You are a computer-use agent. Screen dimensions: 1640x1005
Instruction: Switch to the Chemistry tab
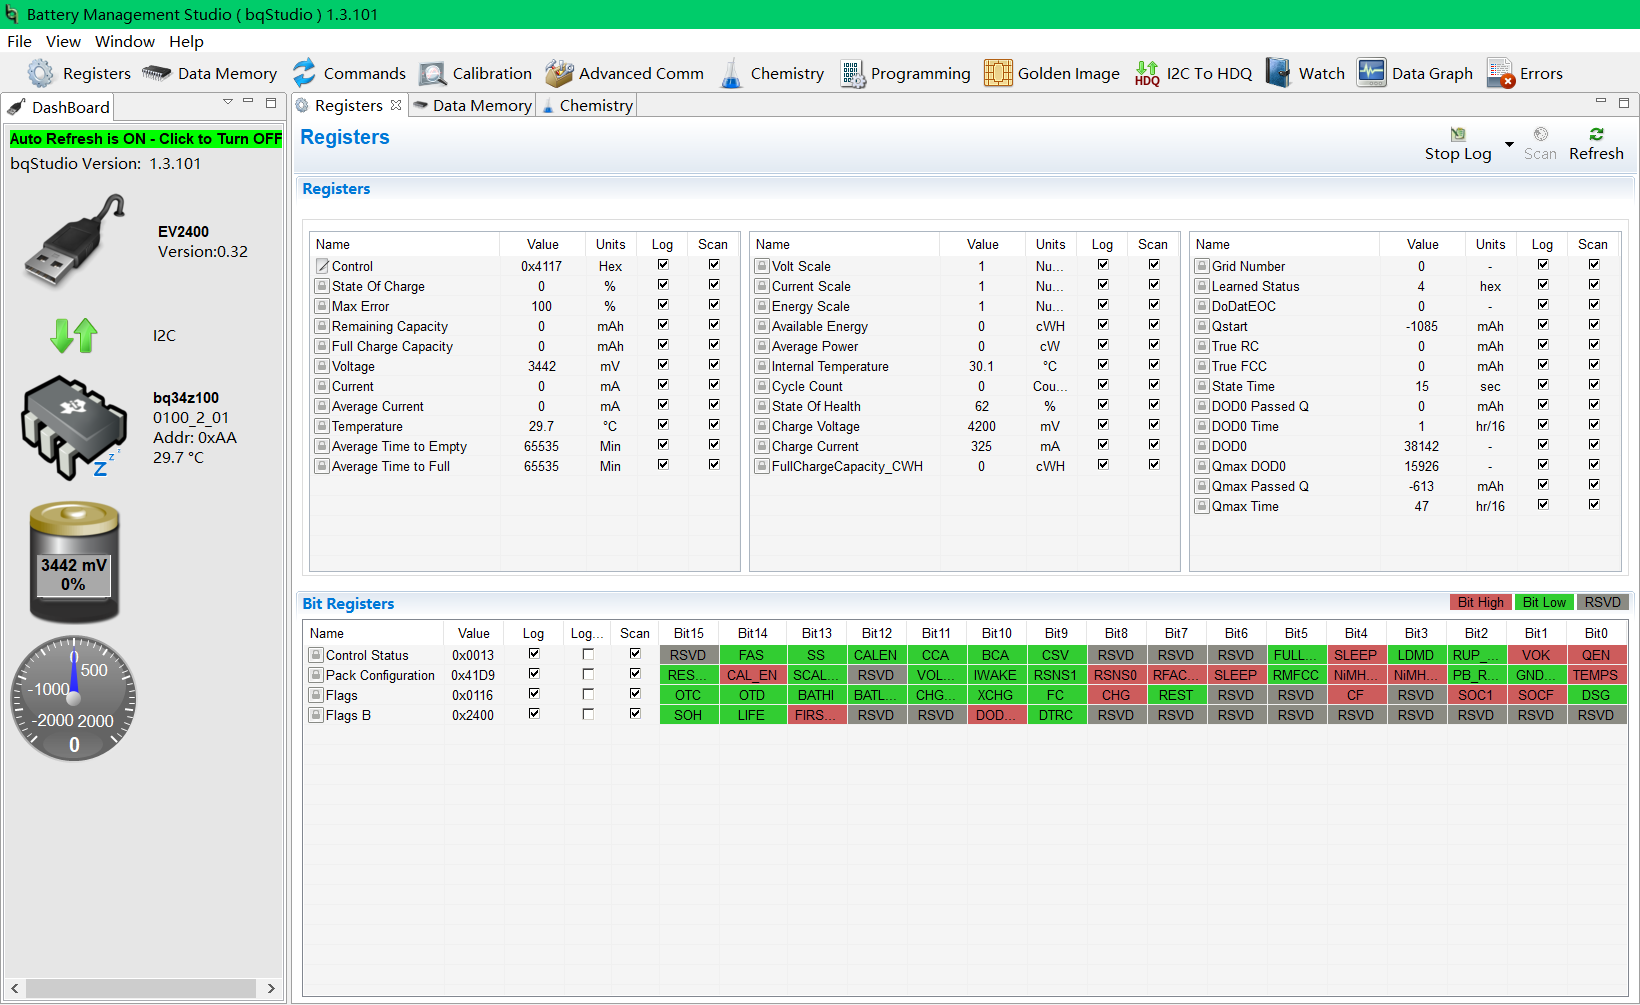coord(588,105)
